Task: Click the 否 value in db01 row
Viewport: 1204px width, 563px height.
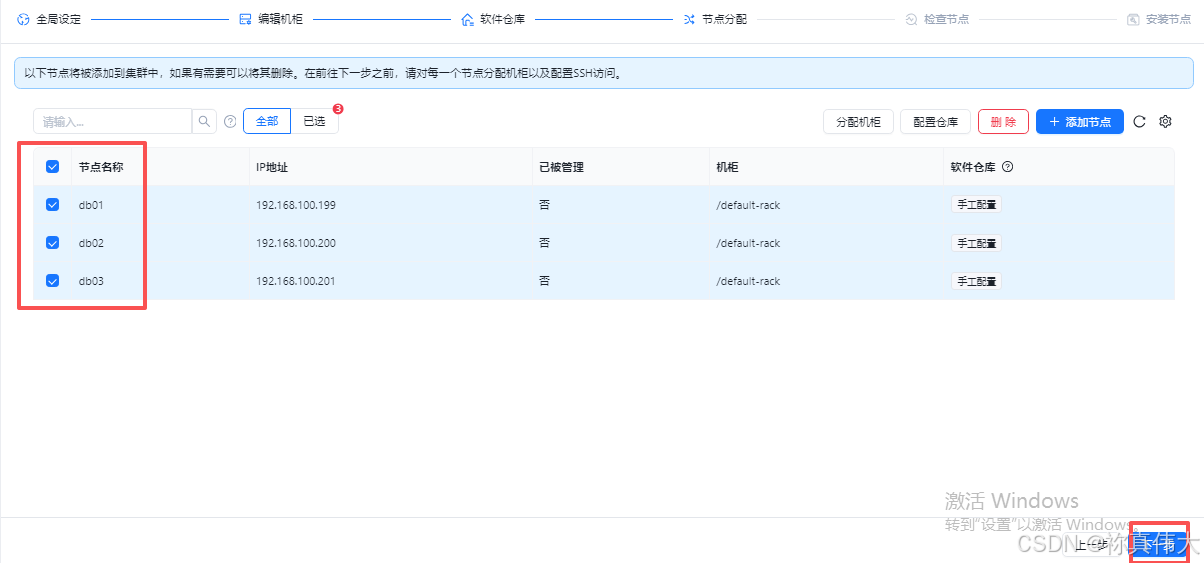Action: [x=544, y=205]
